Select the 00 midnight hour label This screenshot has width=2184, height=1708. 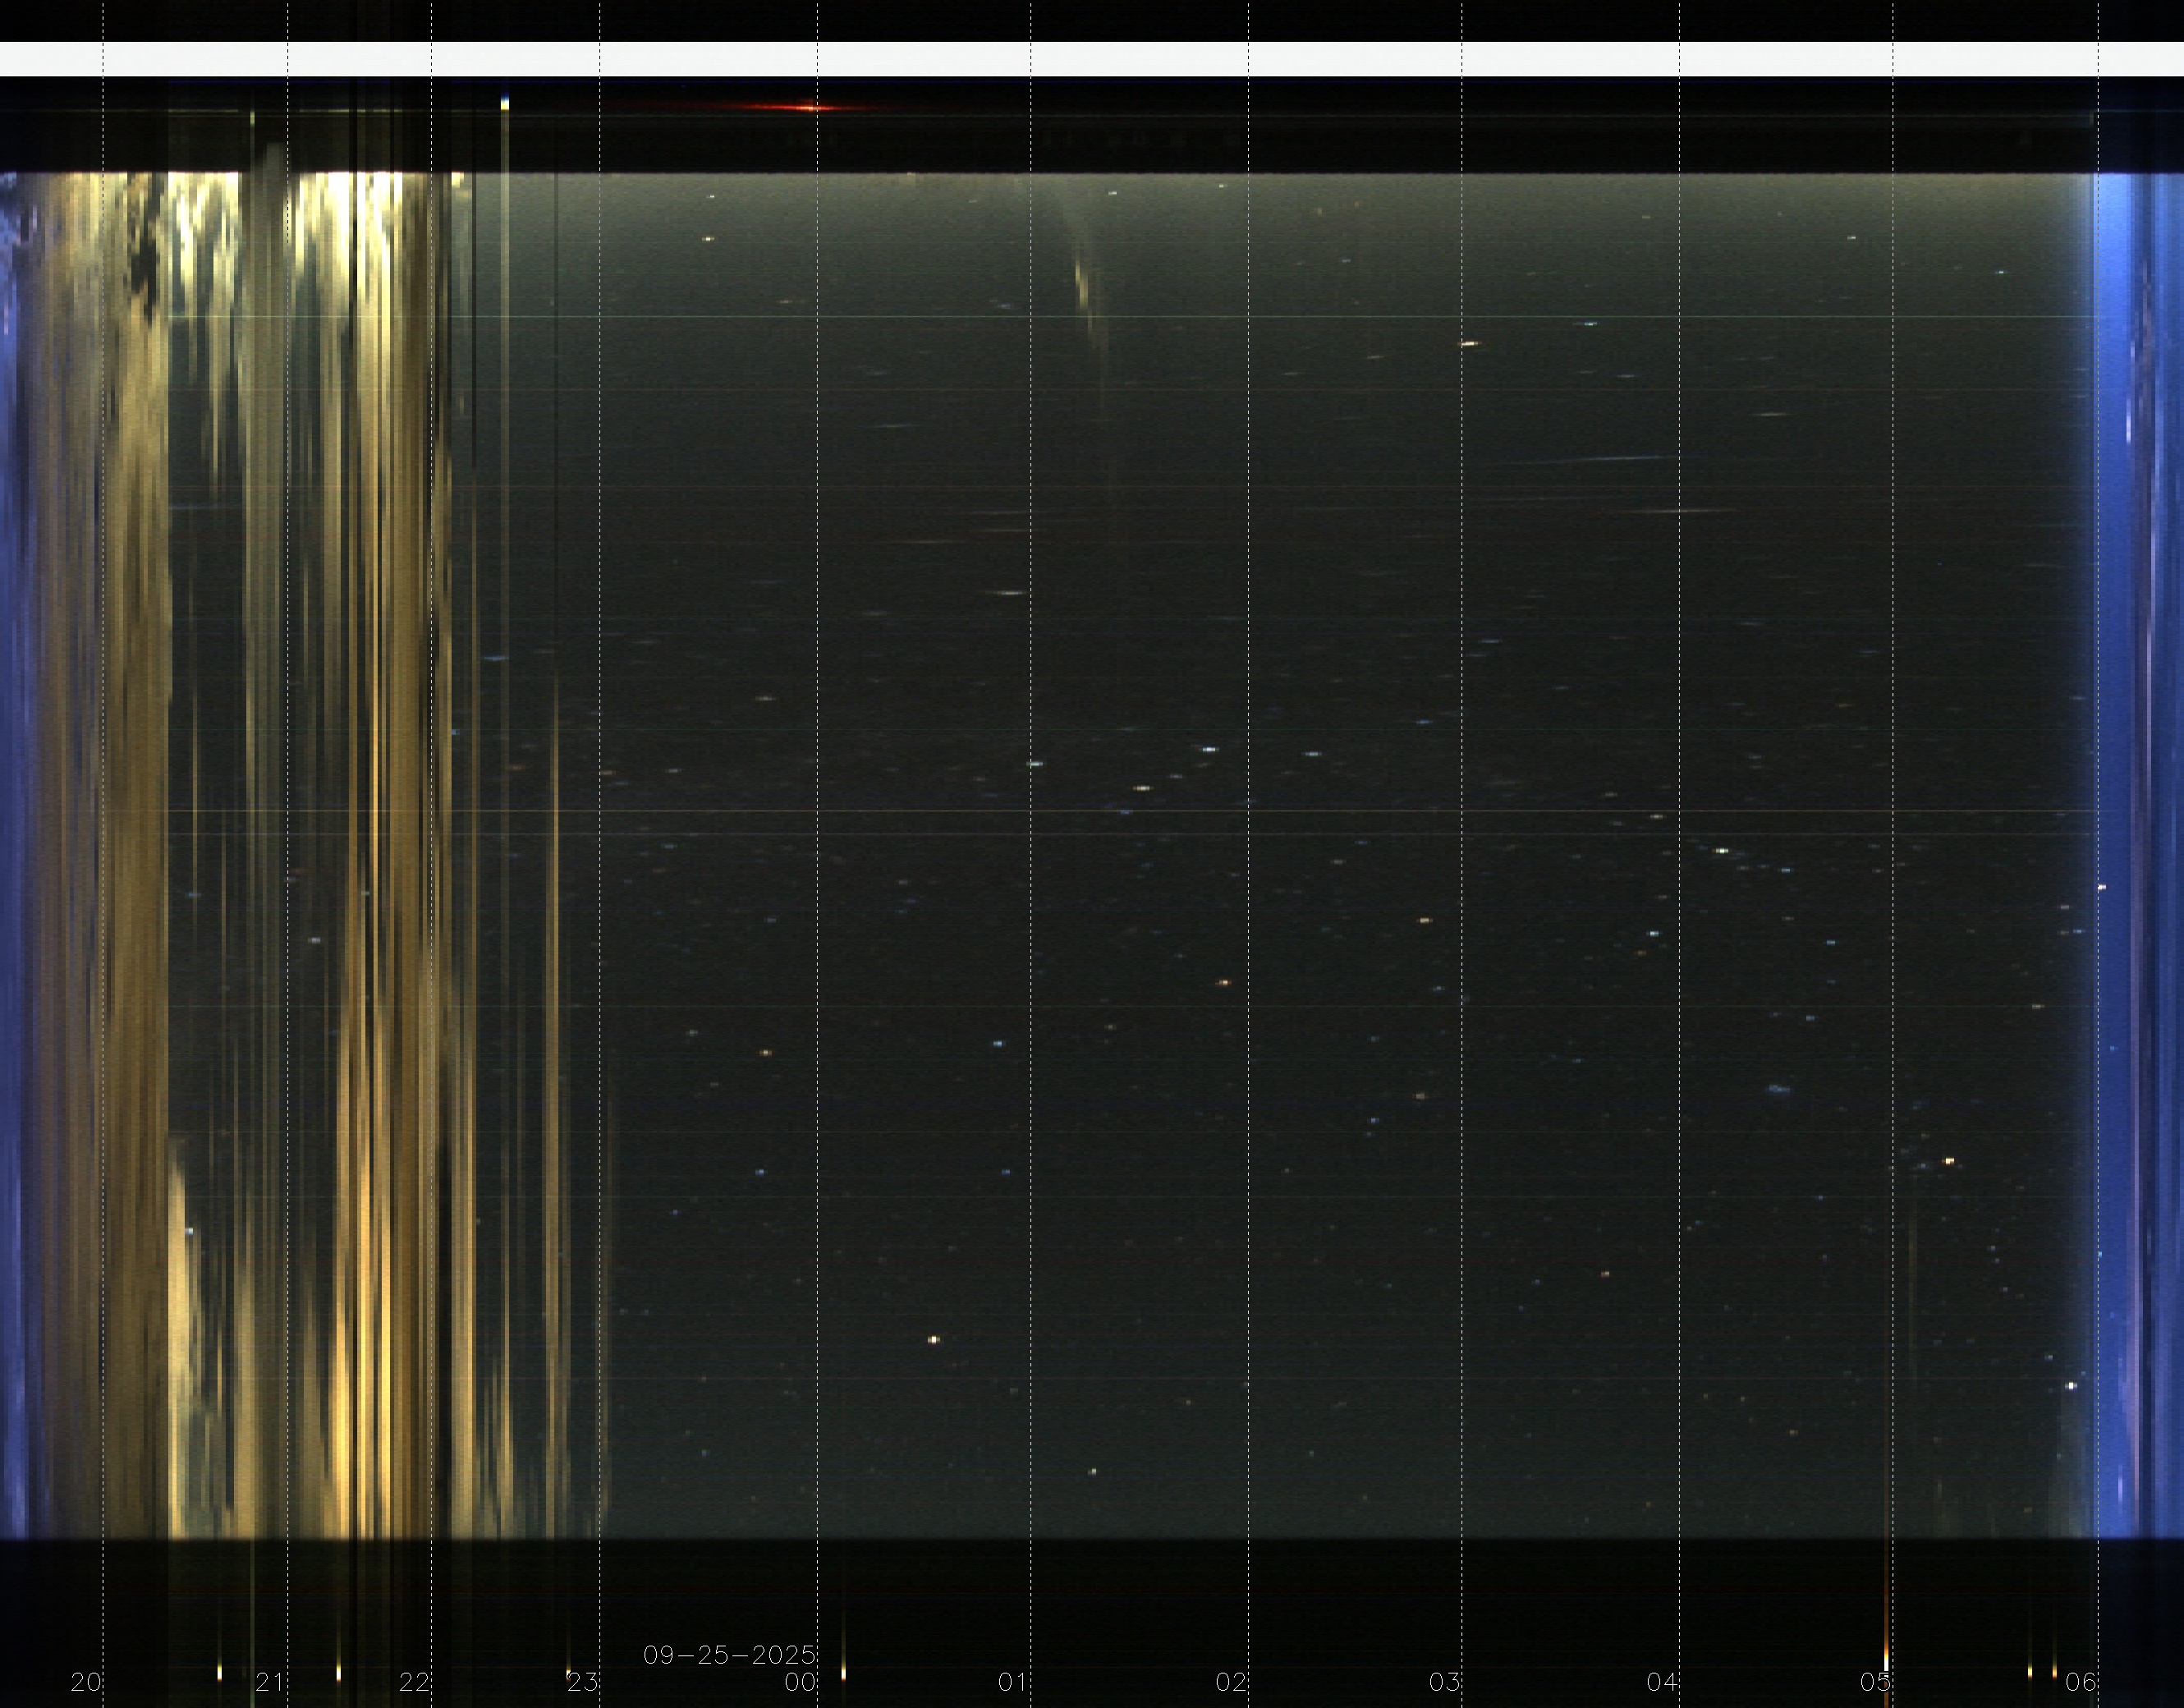click(800, 1682)
